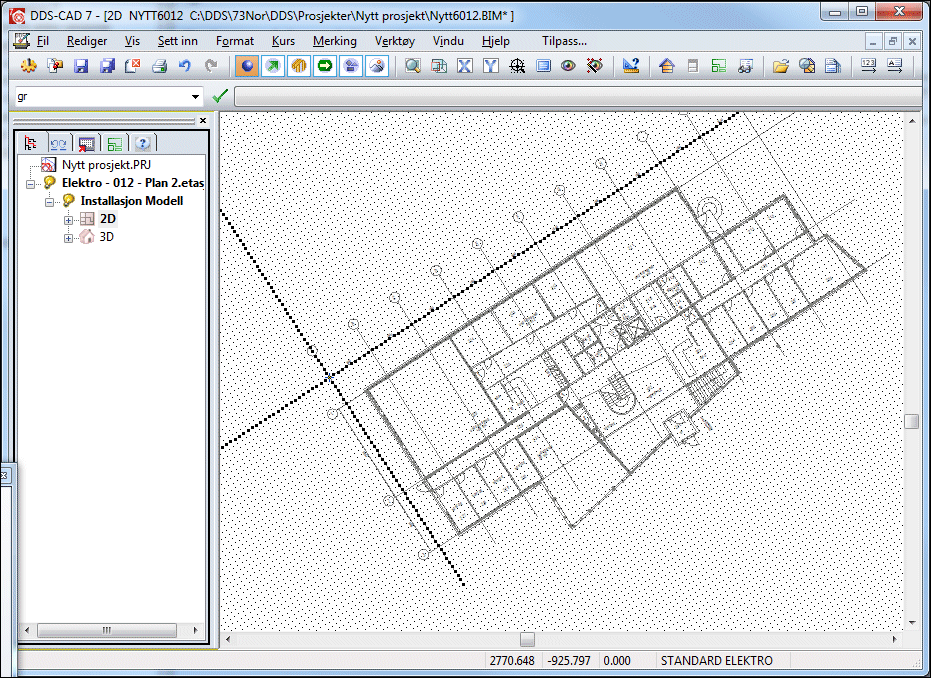Screen dimensions: 931x678
Task: Toggle the green right-arrow mode button
Action: (x=324, y=66)
